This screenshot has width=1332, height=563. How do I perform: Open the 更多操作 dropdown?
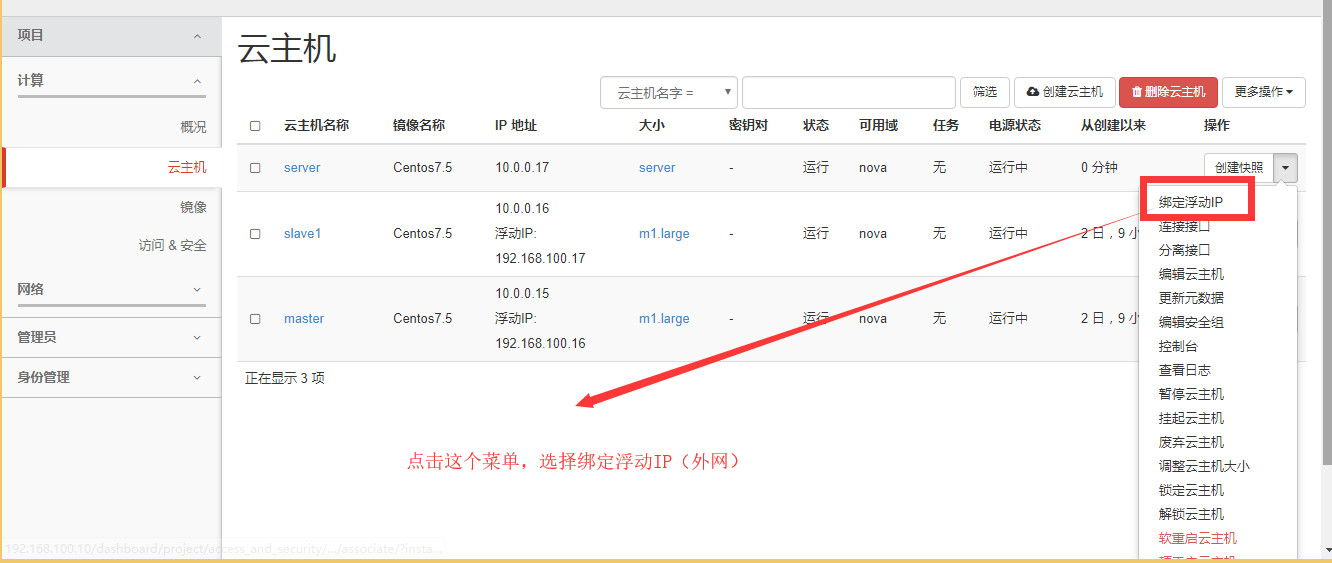pyautogui.click(x=1263, y=92)
